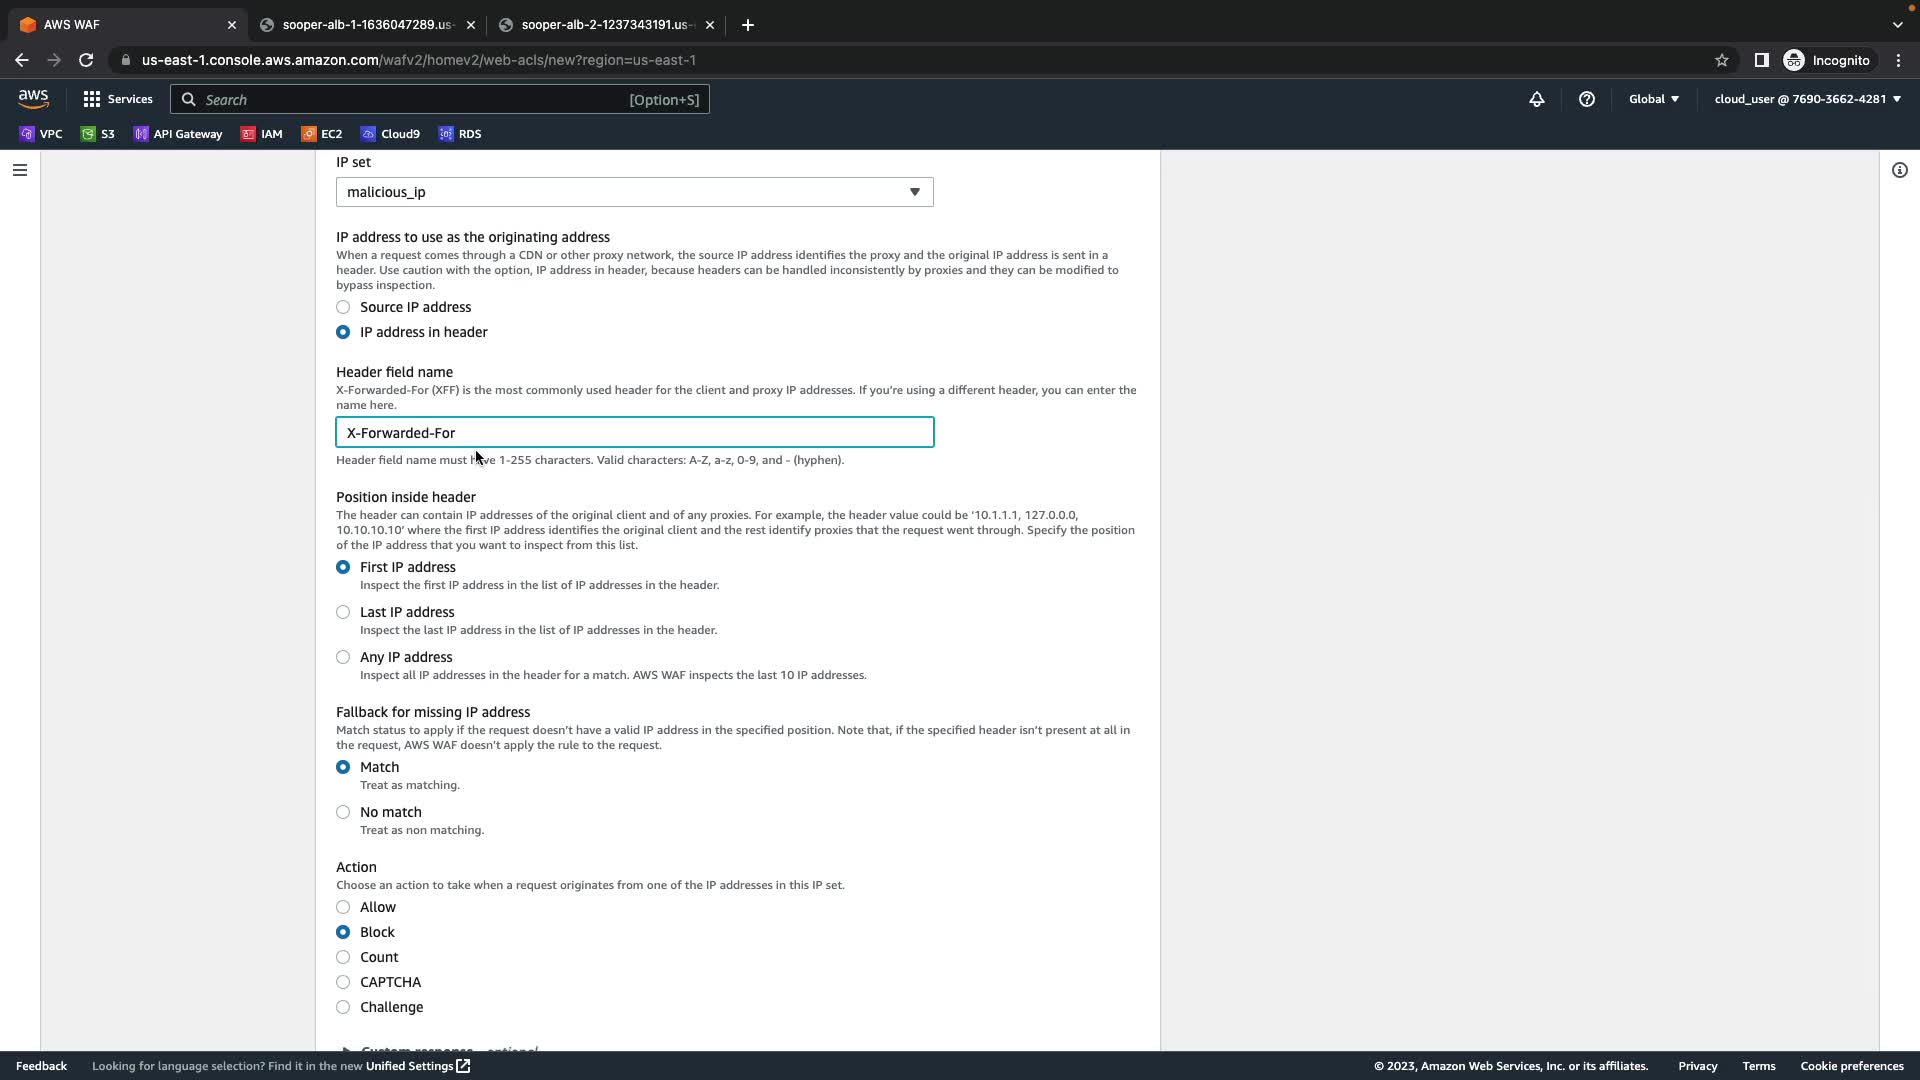Select the Source IP address radio option
This screenshot has width=1920, height=1080.
tap(343, 307)
